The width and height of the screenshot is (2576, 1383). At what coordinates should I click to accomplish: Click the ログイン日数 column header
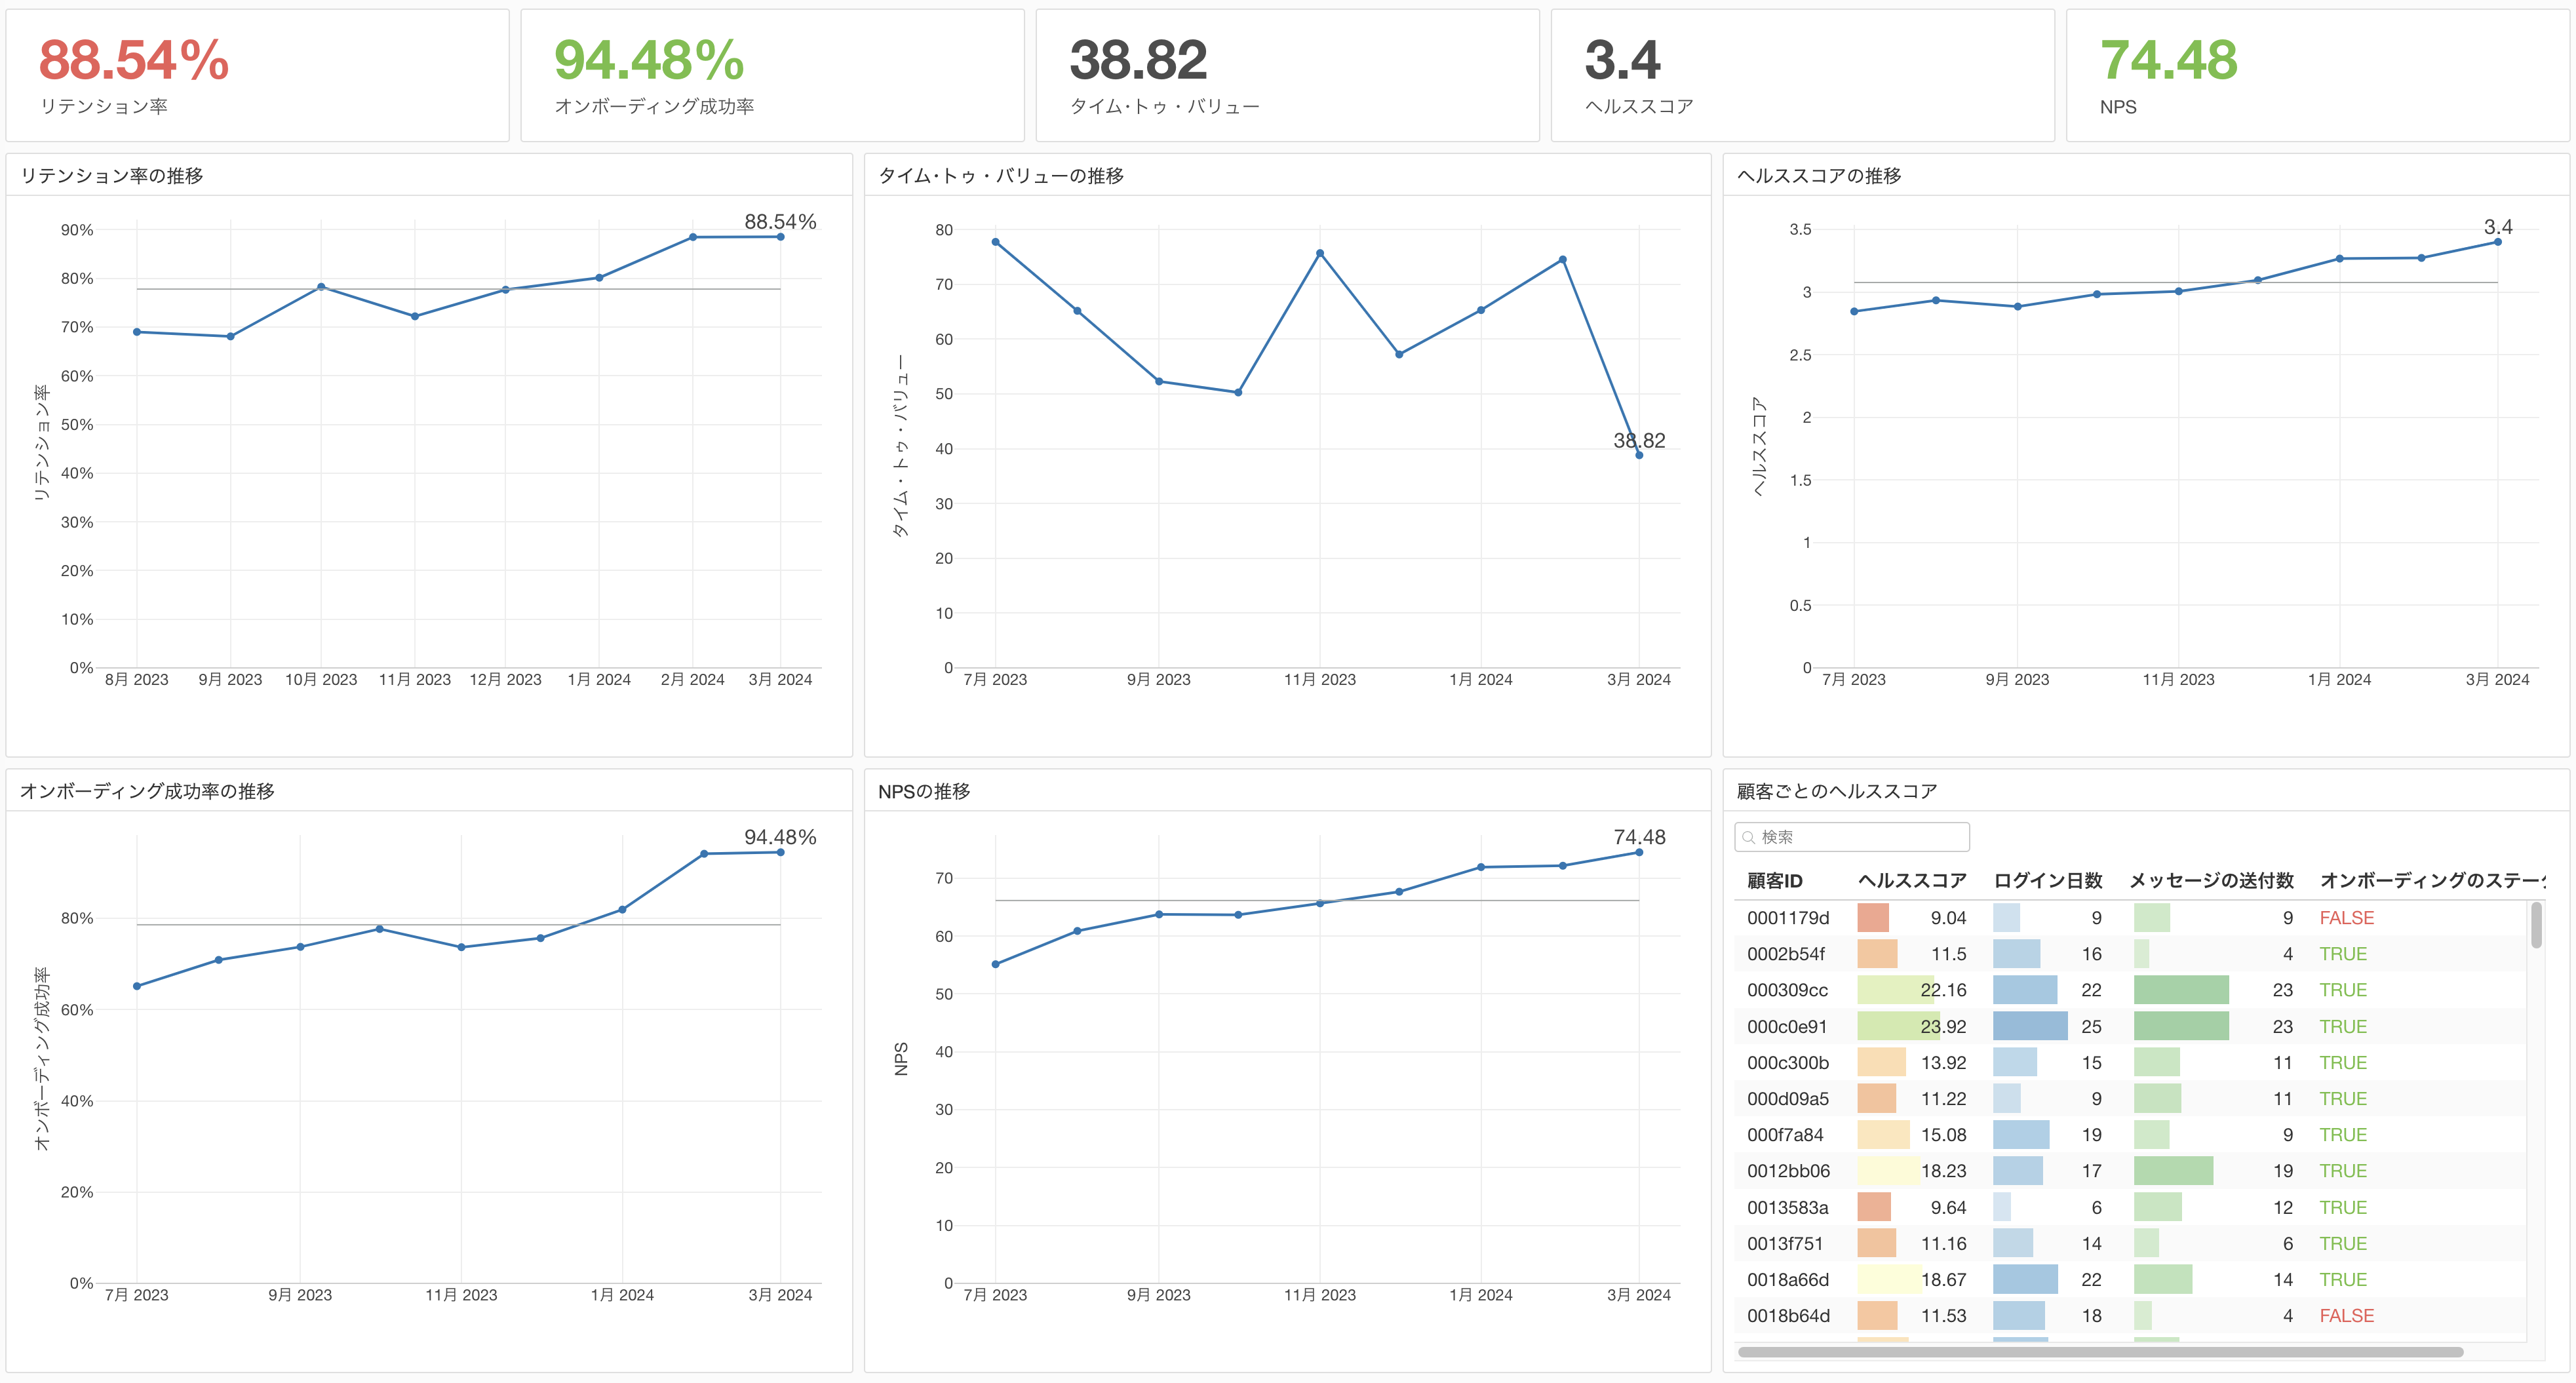(x=2047, y=880)
